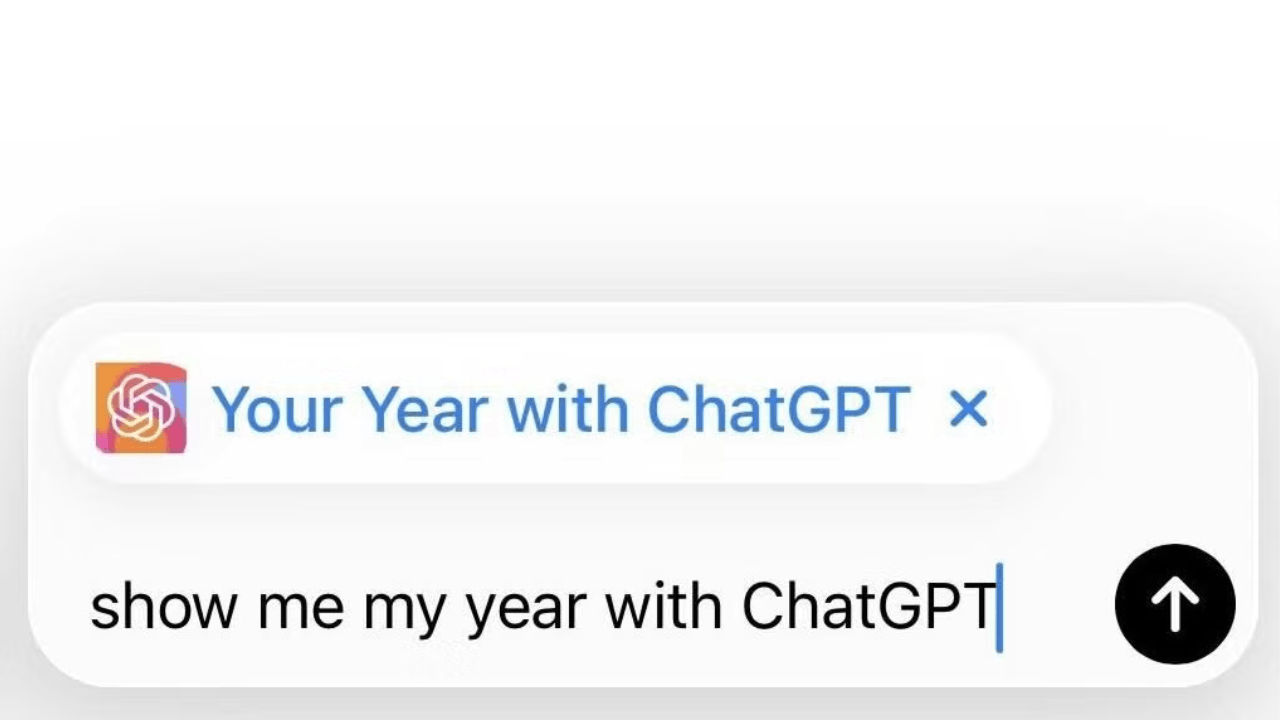Place cursor on "ChatGPT" in the typed message
Viewport: 1280px width, 720px height.
pyautogui.click(x=868, y=605)
